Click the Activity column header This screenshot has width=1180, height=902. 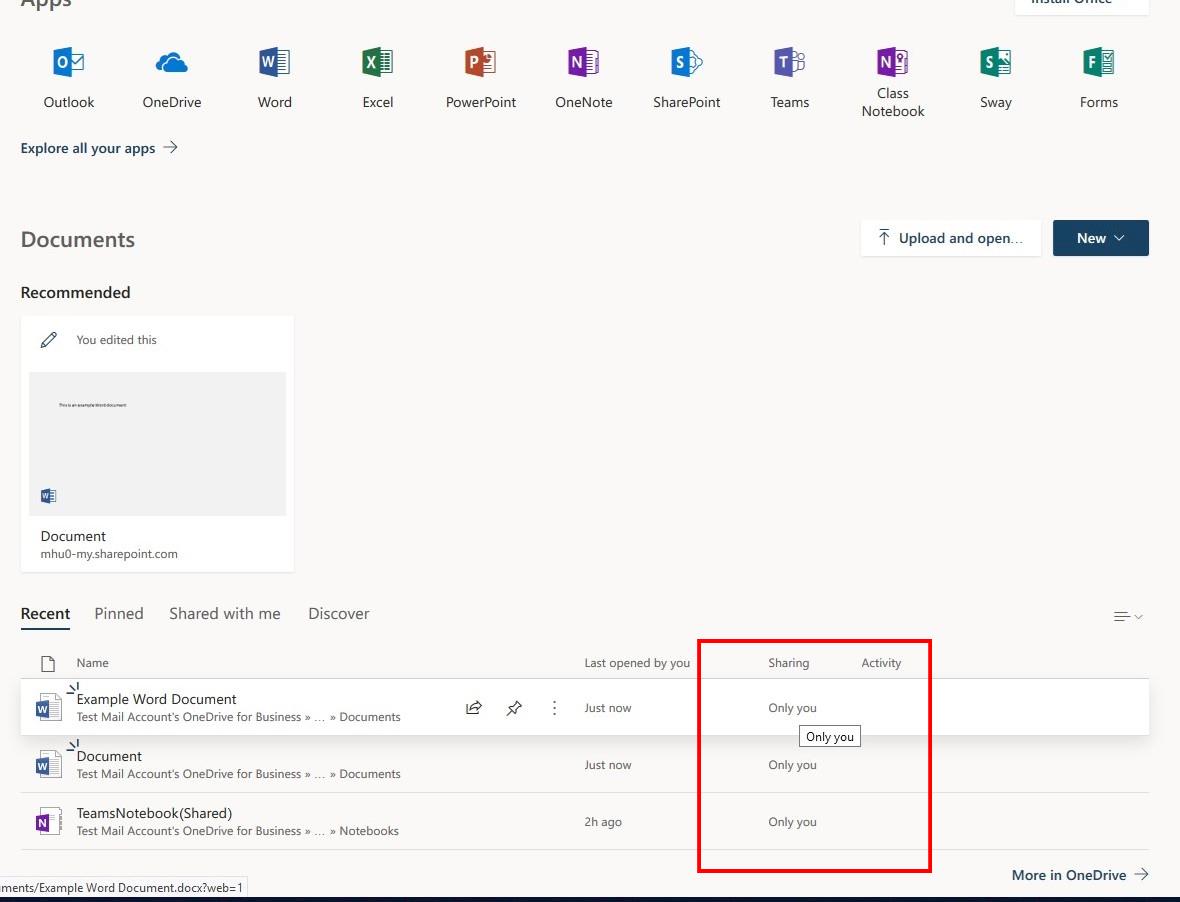881,663
